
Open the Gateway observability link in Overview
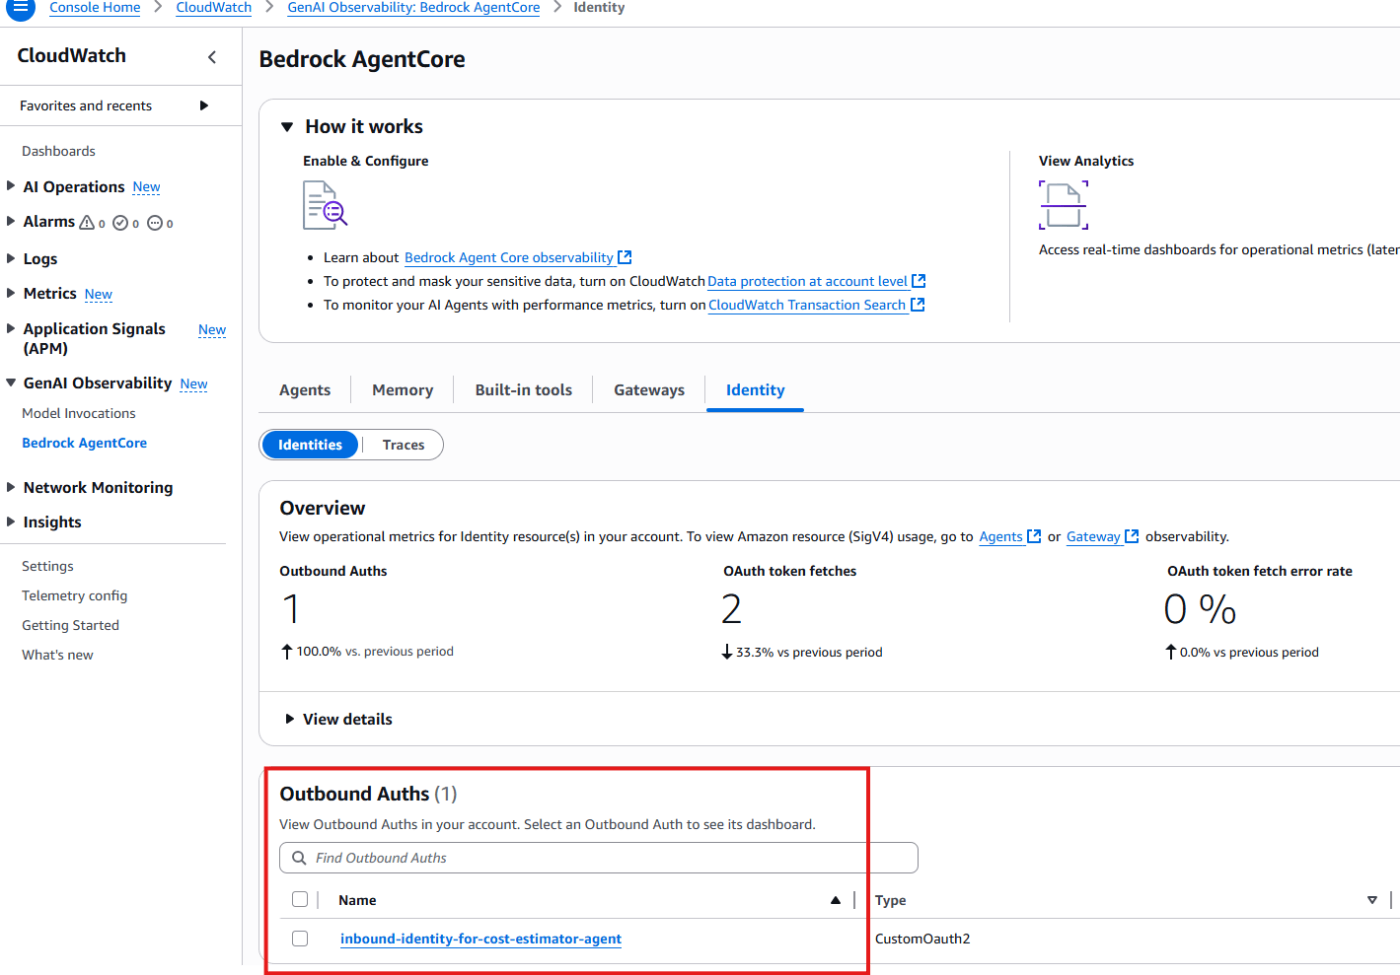[x=1094, y=536]
